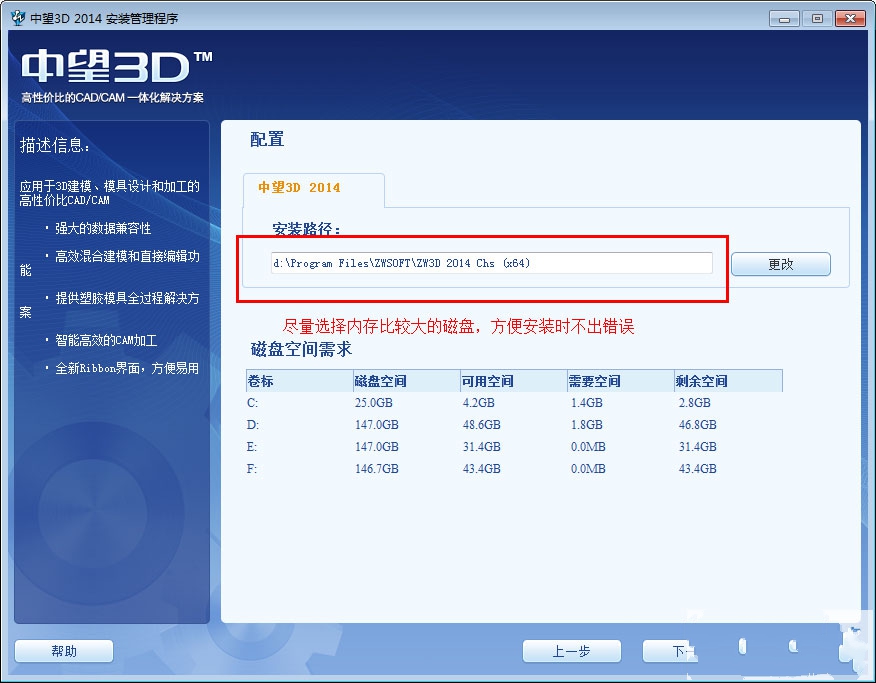
Task: Click the 描述信息 heading in sidebar
Action: click(55, 145)
